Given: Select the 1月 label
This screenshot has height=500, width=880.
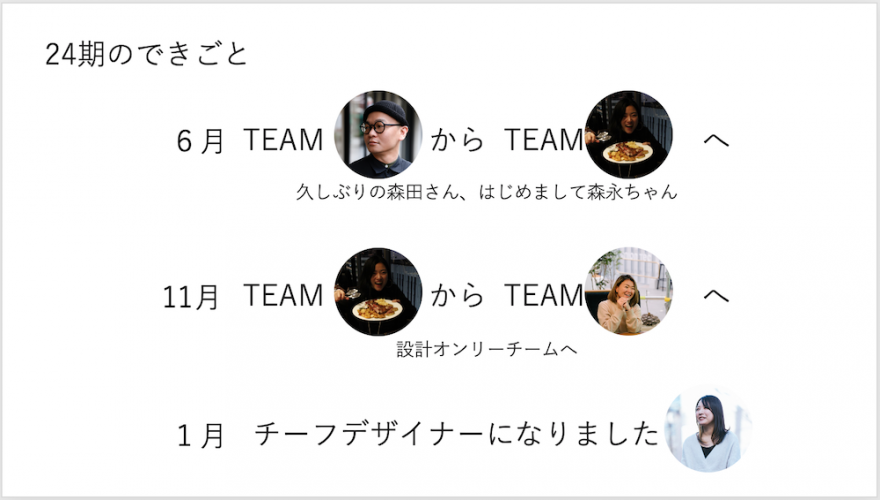Looking at the screenshot, I should coord(200,435).
